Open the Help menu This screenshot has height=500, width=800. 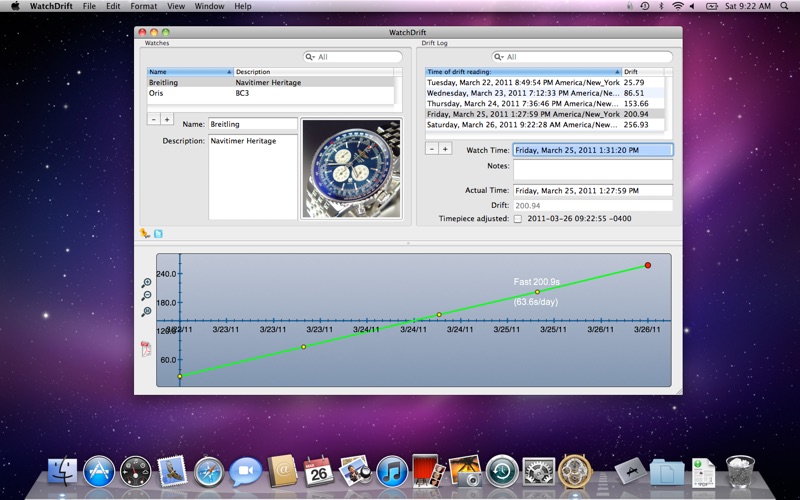(x=243, y=6)
